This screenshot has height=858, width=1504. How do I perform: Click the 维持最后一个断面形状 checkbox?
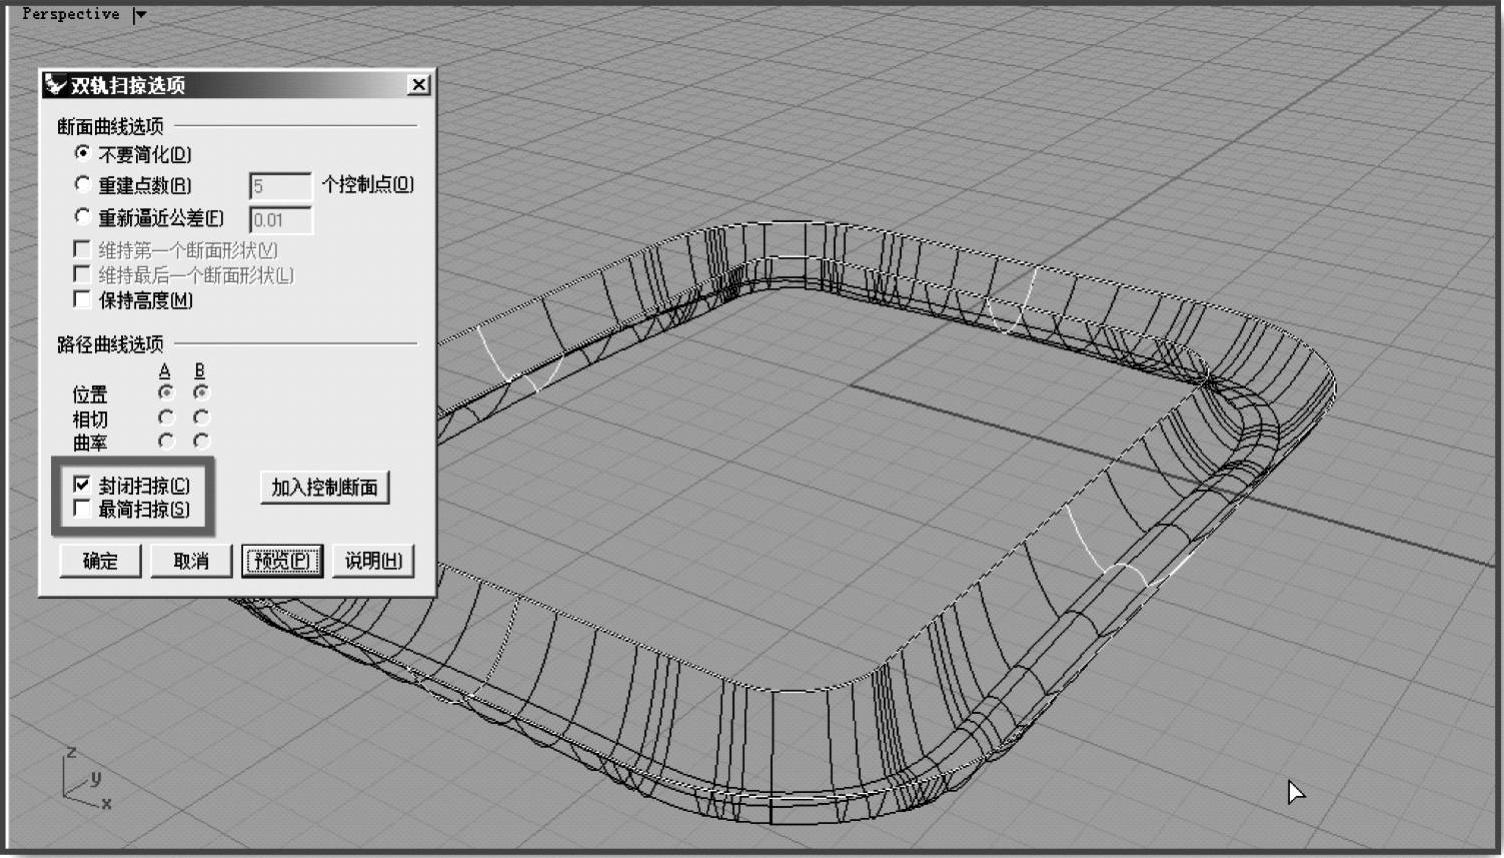(x=83, y=274)
